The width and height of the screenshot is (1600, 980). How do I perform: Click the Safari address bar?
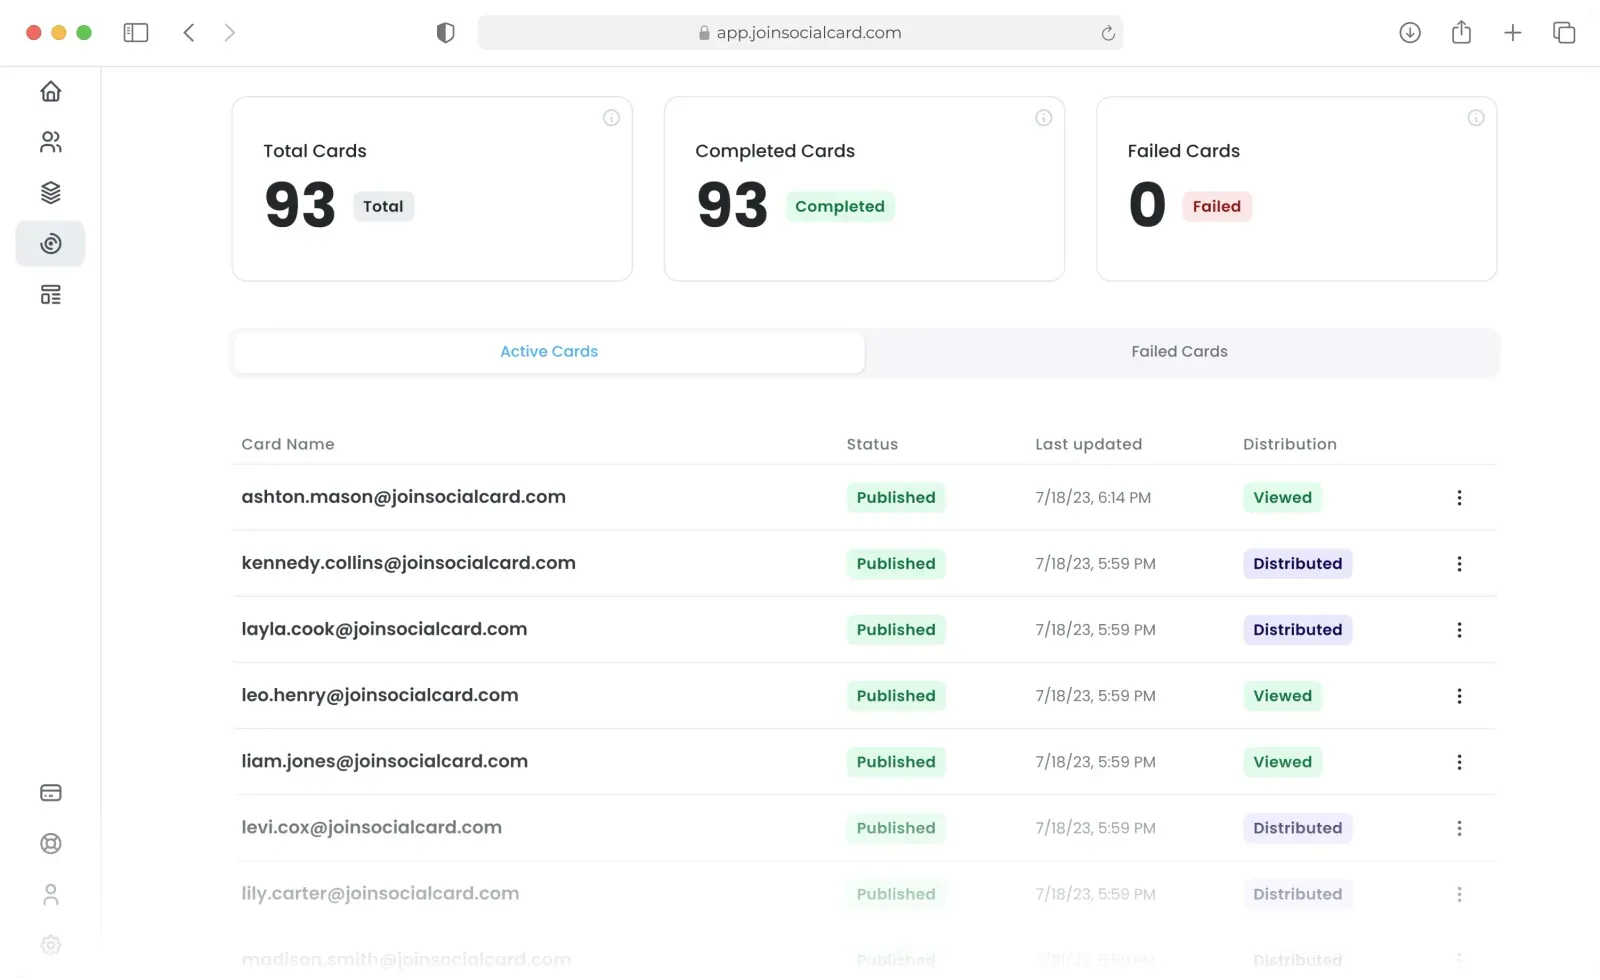click(800, 33)
